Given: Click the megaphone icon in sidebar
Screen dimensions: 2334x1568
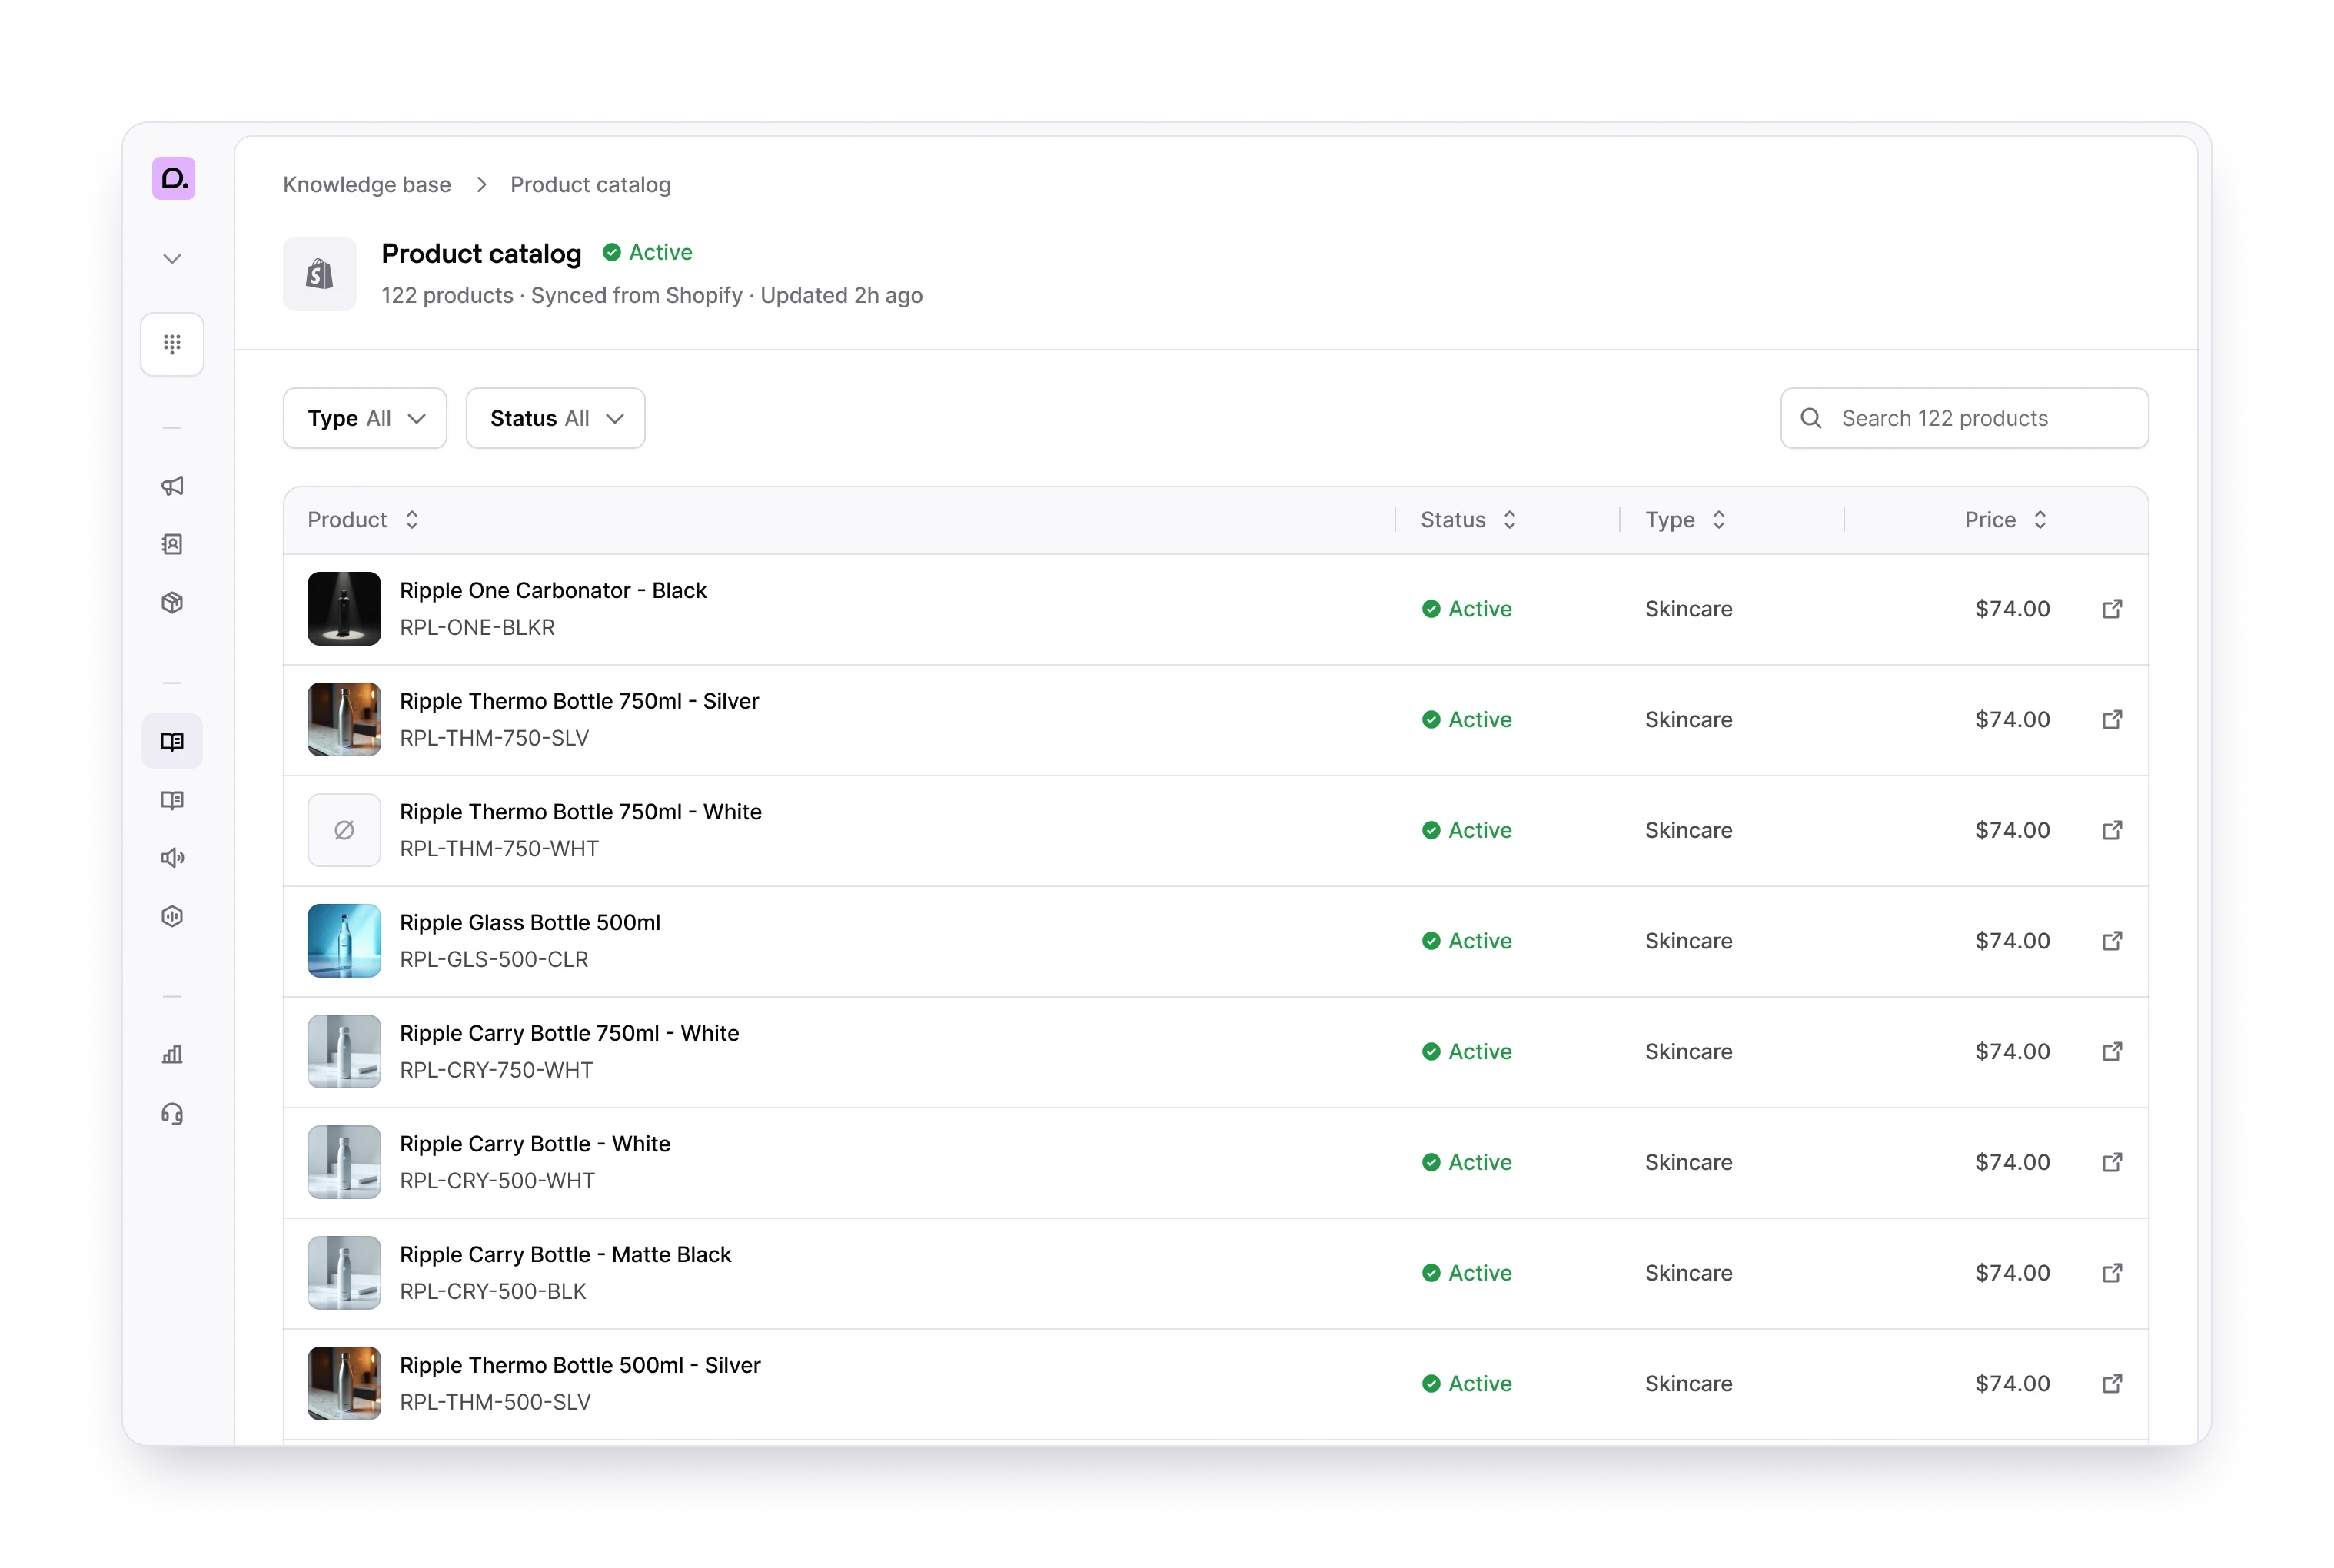Looking at the screenshot, I should [172, 486].
